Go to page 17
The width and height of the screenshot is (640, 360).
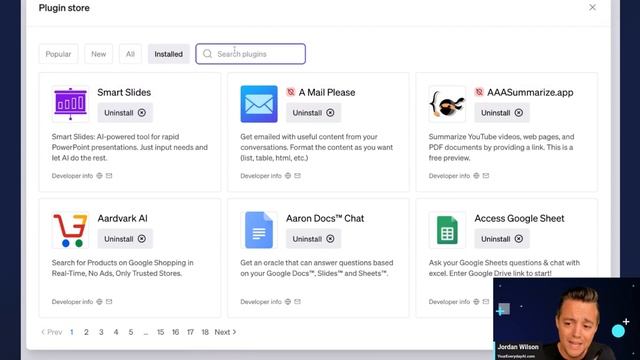click(x=190, y=332)
